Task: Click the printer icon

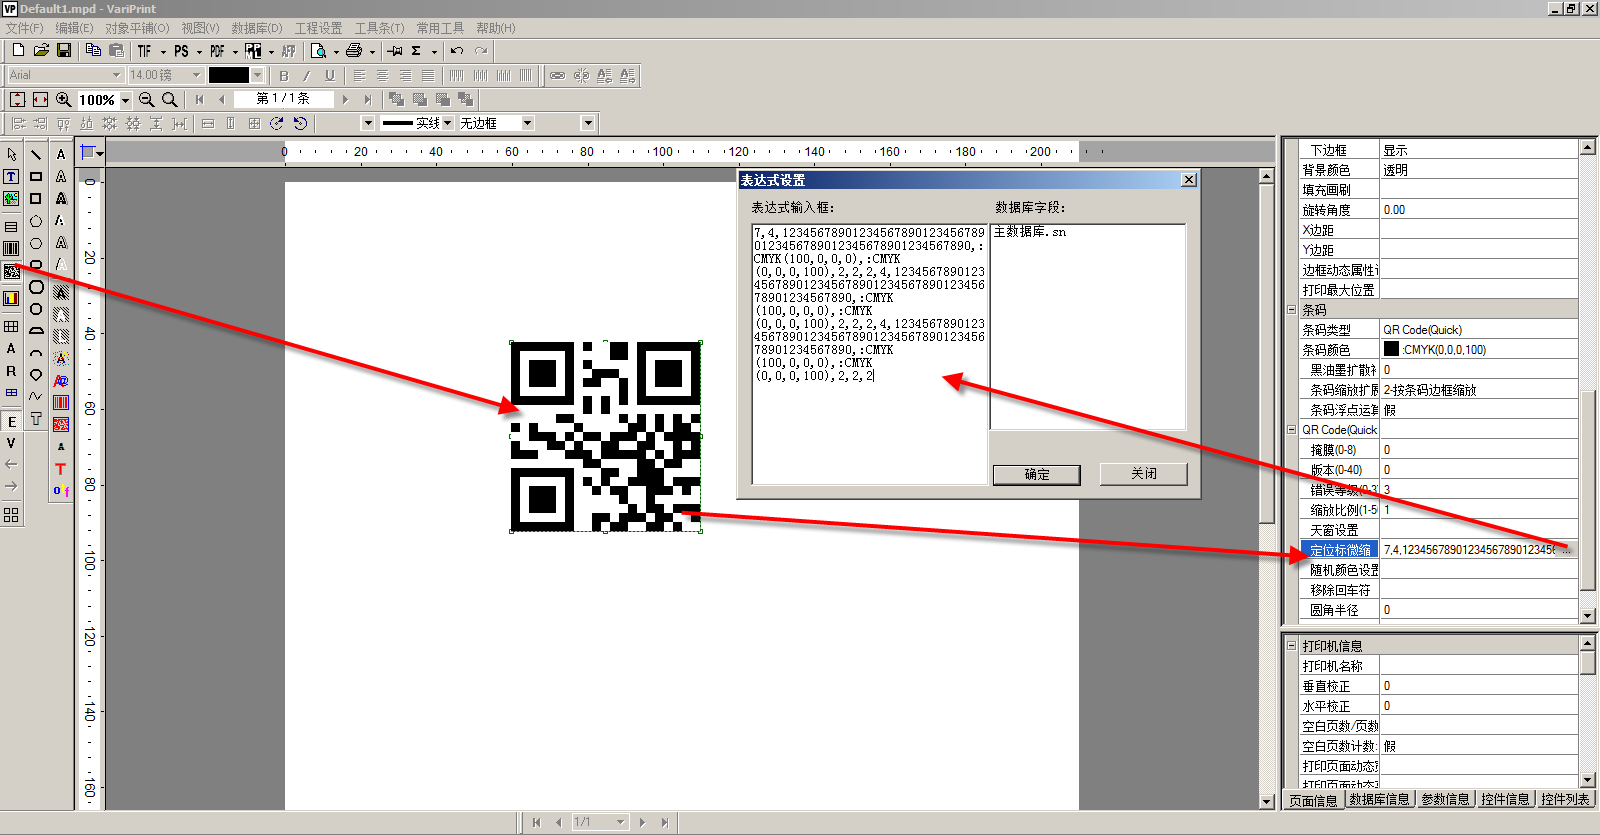Action: (354, 51)
